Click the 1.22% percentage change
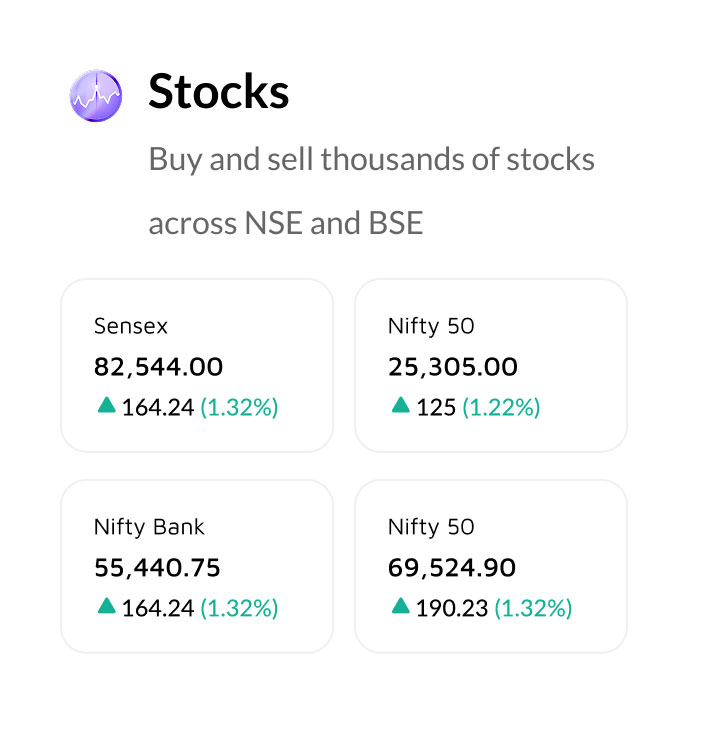Screen dimensions: 712x738 501,407
